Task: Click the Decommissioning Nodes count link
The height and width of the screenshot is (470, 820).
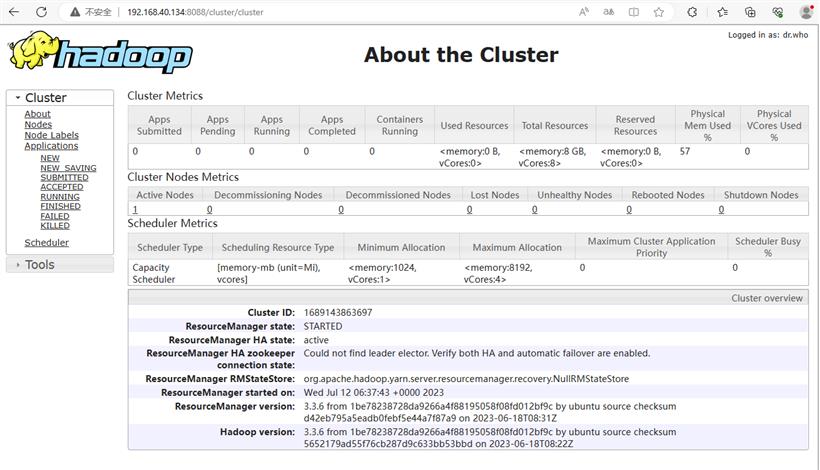Action: click(209, 210)
